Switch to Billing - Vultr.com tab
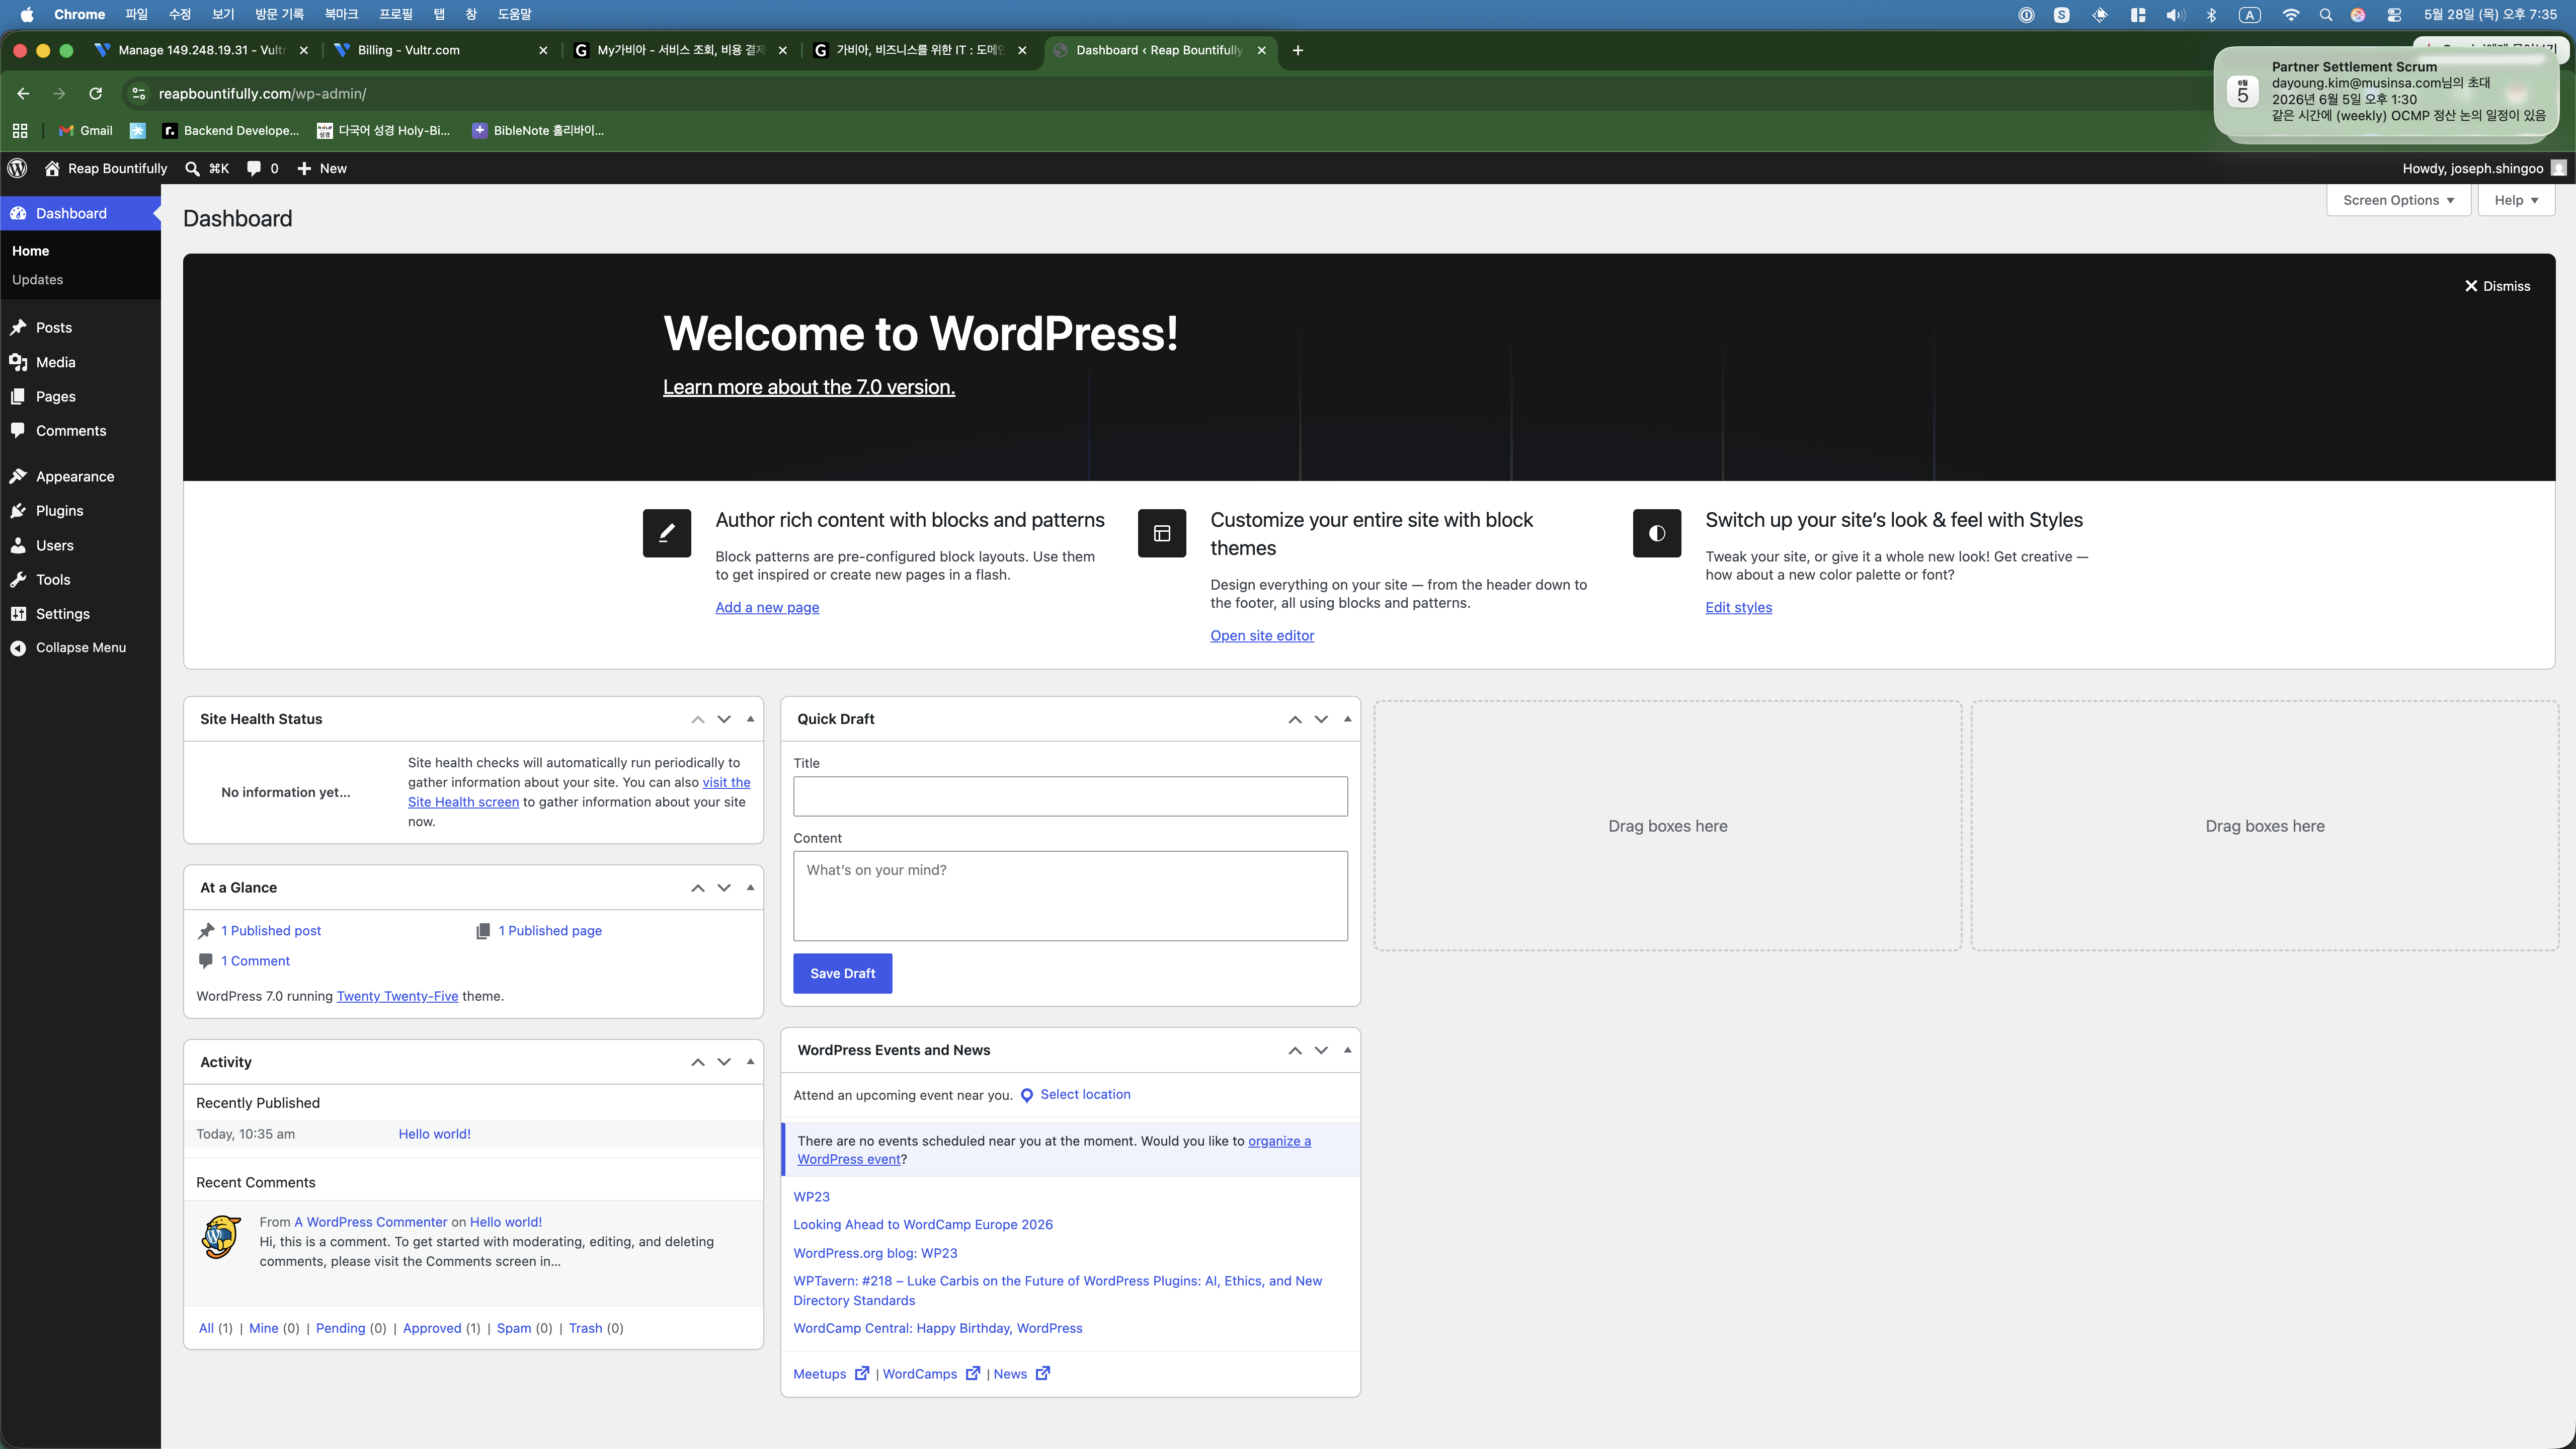The height and width of the screenshot is (1449, 2576). point(440,50)
